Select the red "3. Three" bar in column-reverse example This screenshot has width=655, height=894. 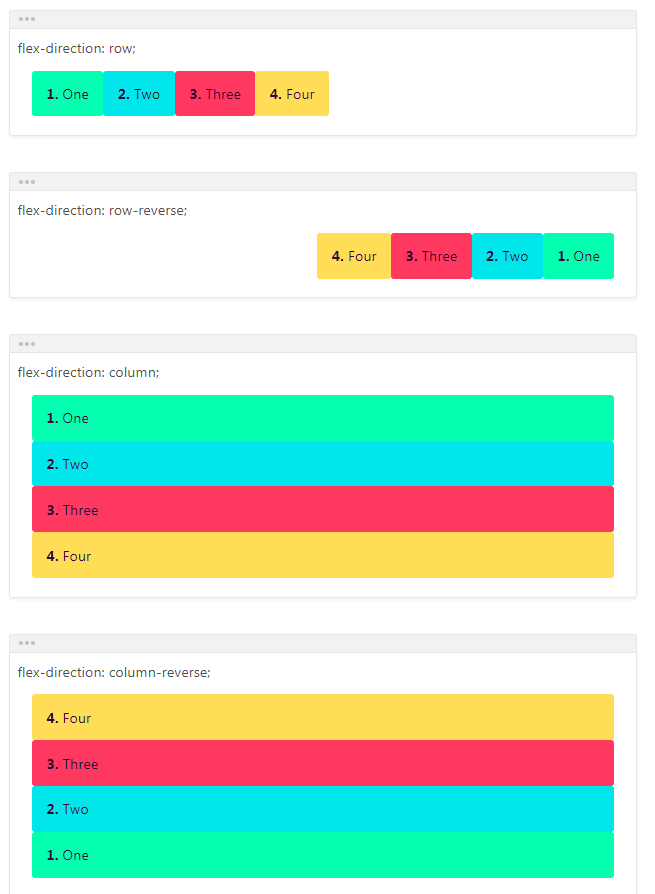322,764
